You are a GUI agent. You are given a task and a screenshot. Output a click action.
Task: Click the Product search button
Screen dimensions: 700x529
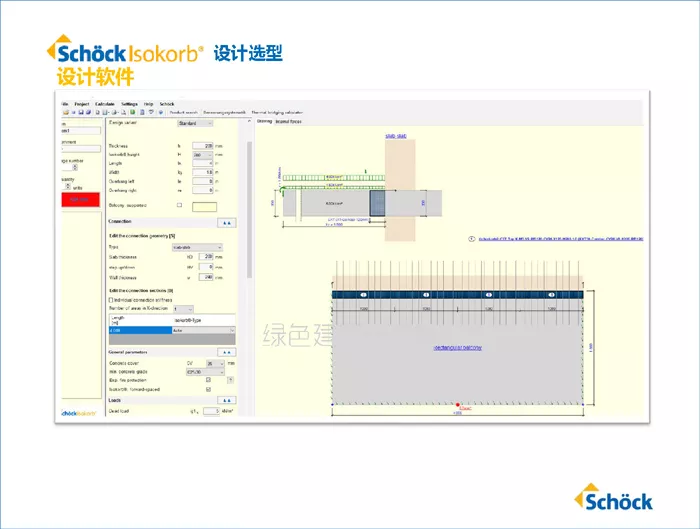click(183, 112)
